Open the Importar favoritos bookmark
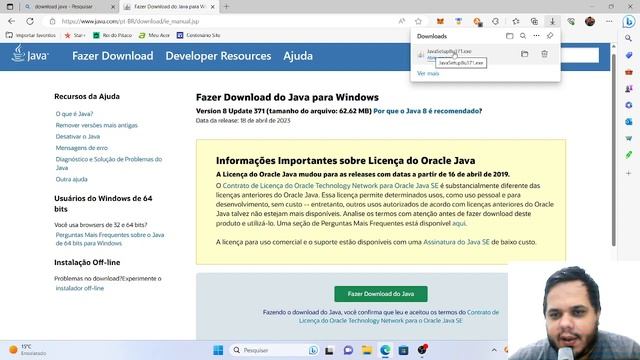 point(31,36)
